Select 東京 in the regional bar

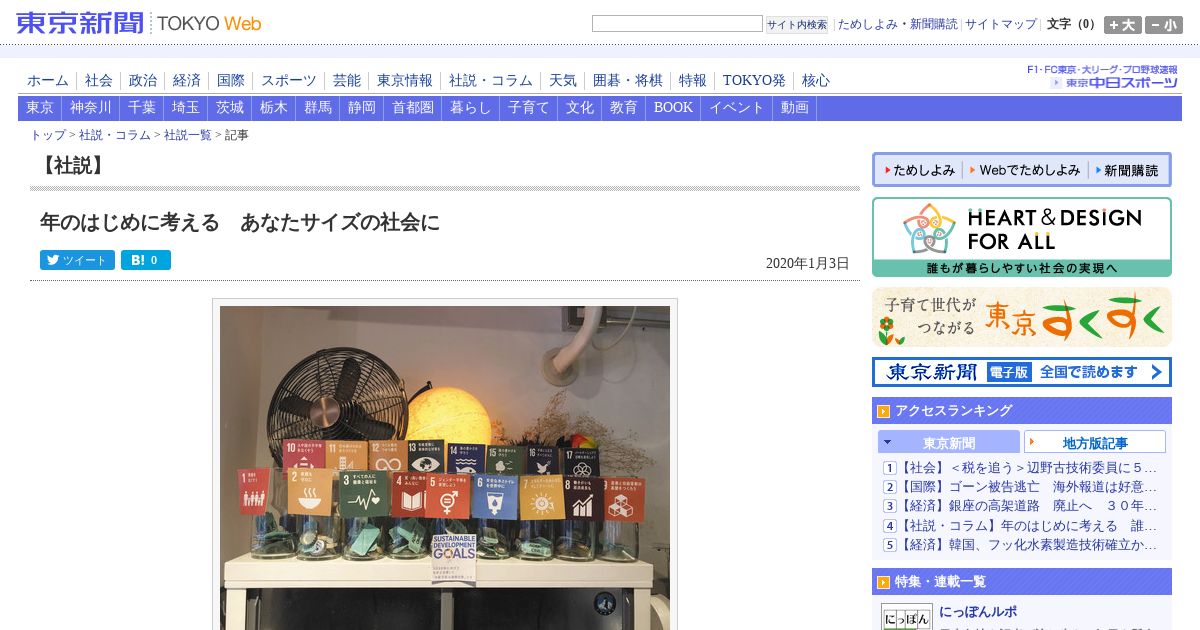(x=40, y=108)
